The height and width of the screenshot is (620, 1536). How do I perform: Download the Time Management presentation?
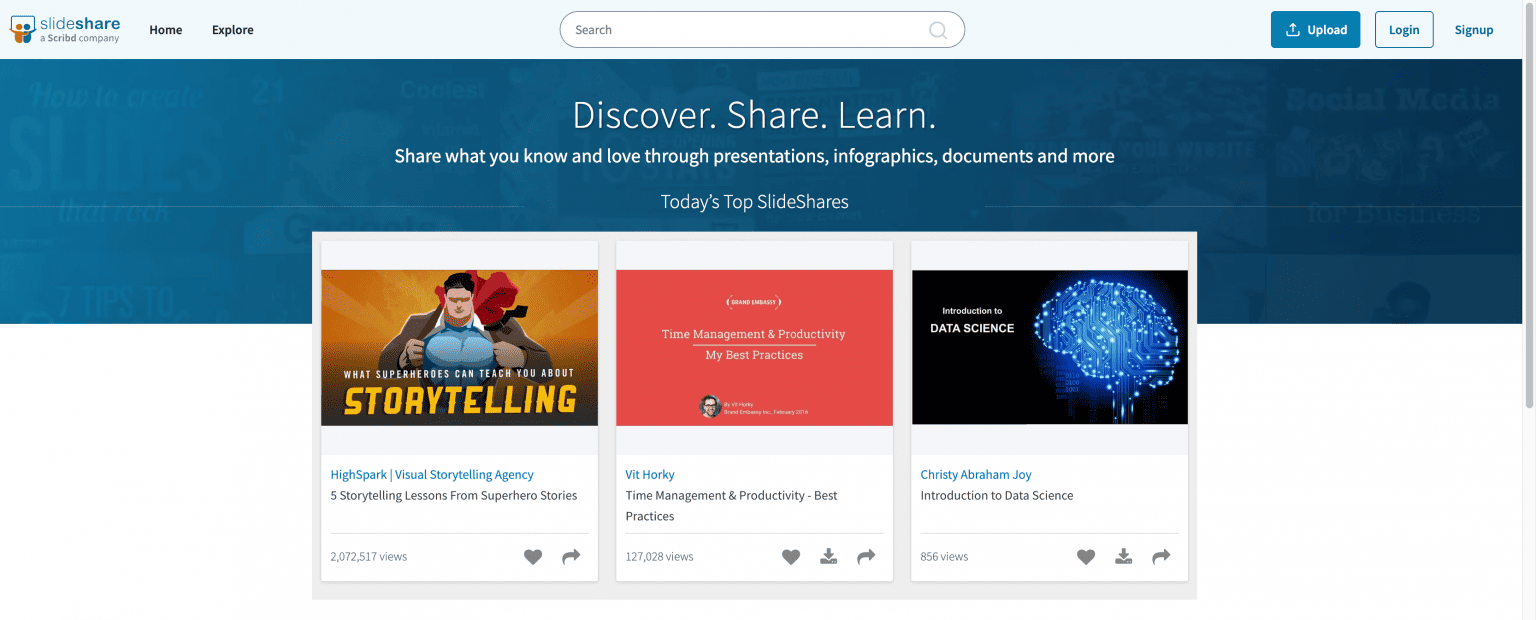pyautogui.click(x=828, y=556)
